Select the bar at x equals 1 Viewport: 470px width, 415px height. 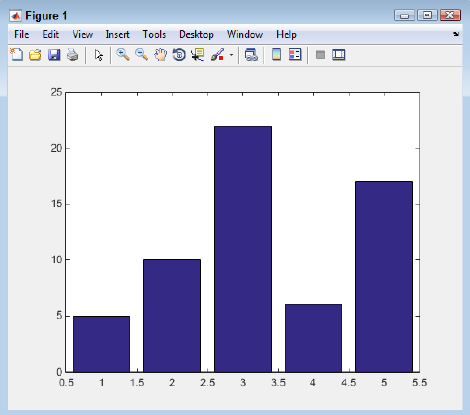101,344
